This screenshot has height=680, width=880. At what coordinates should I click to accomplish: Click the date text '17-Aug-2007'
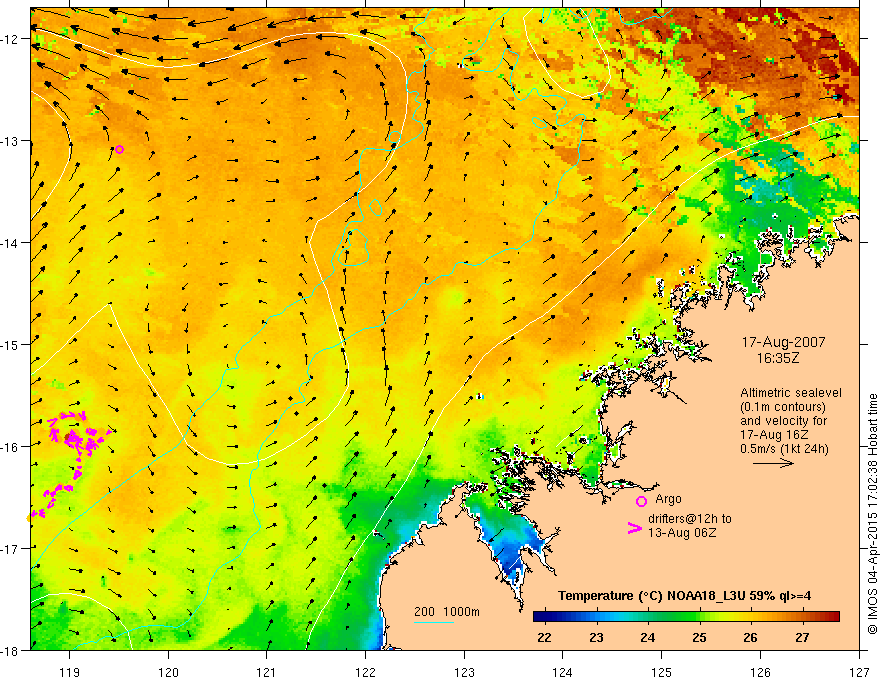(x=783, y=342)
